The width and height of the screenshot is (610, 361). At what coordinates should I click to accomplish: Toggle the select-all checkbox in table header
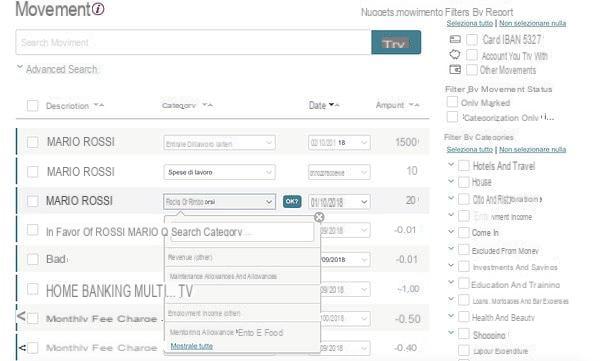[33, 106]
